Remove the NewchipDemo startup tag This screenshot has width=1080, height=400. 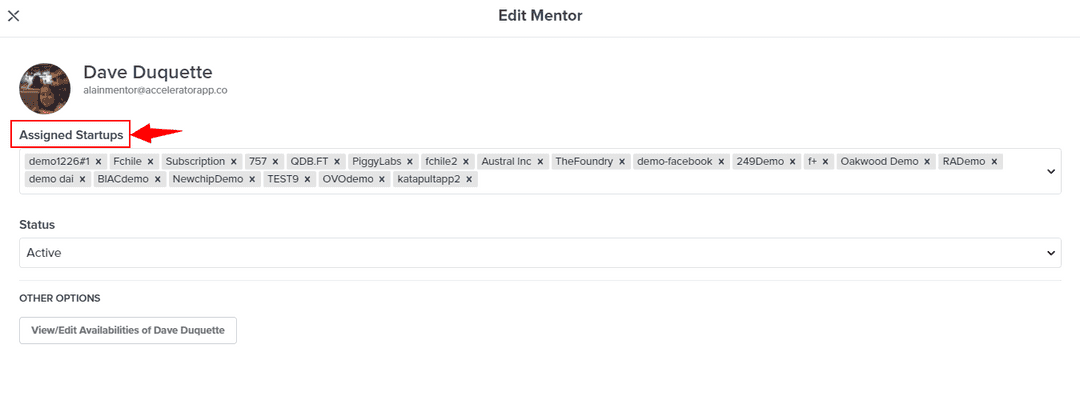tap(252, 180)
